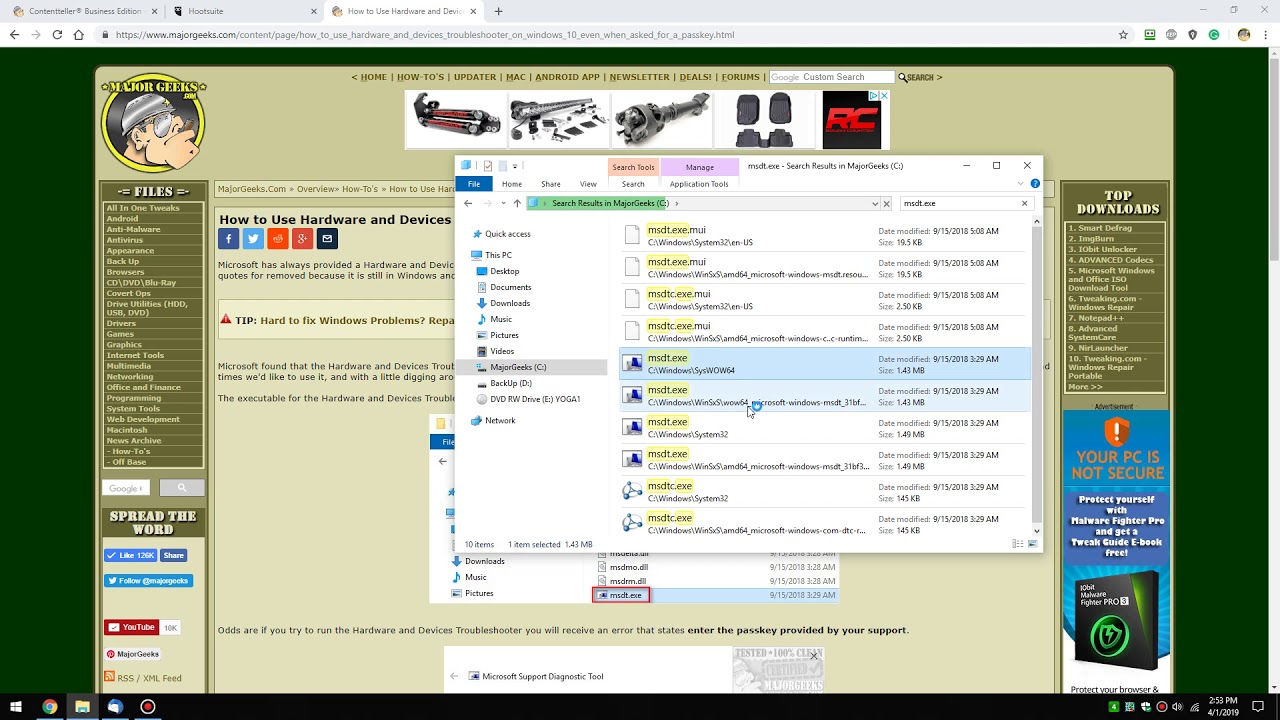Share article via the Google Plus icon

pos(302,239)
